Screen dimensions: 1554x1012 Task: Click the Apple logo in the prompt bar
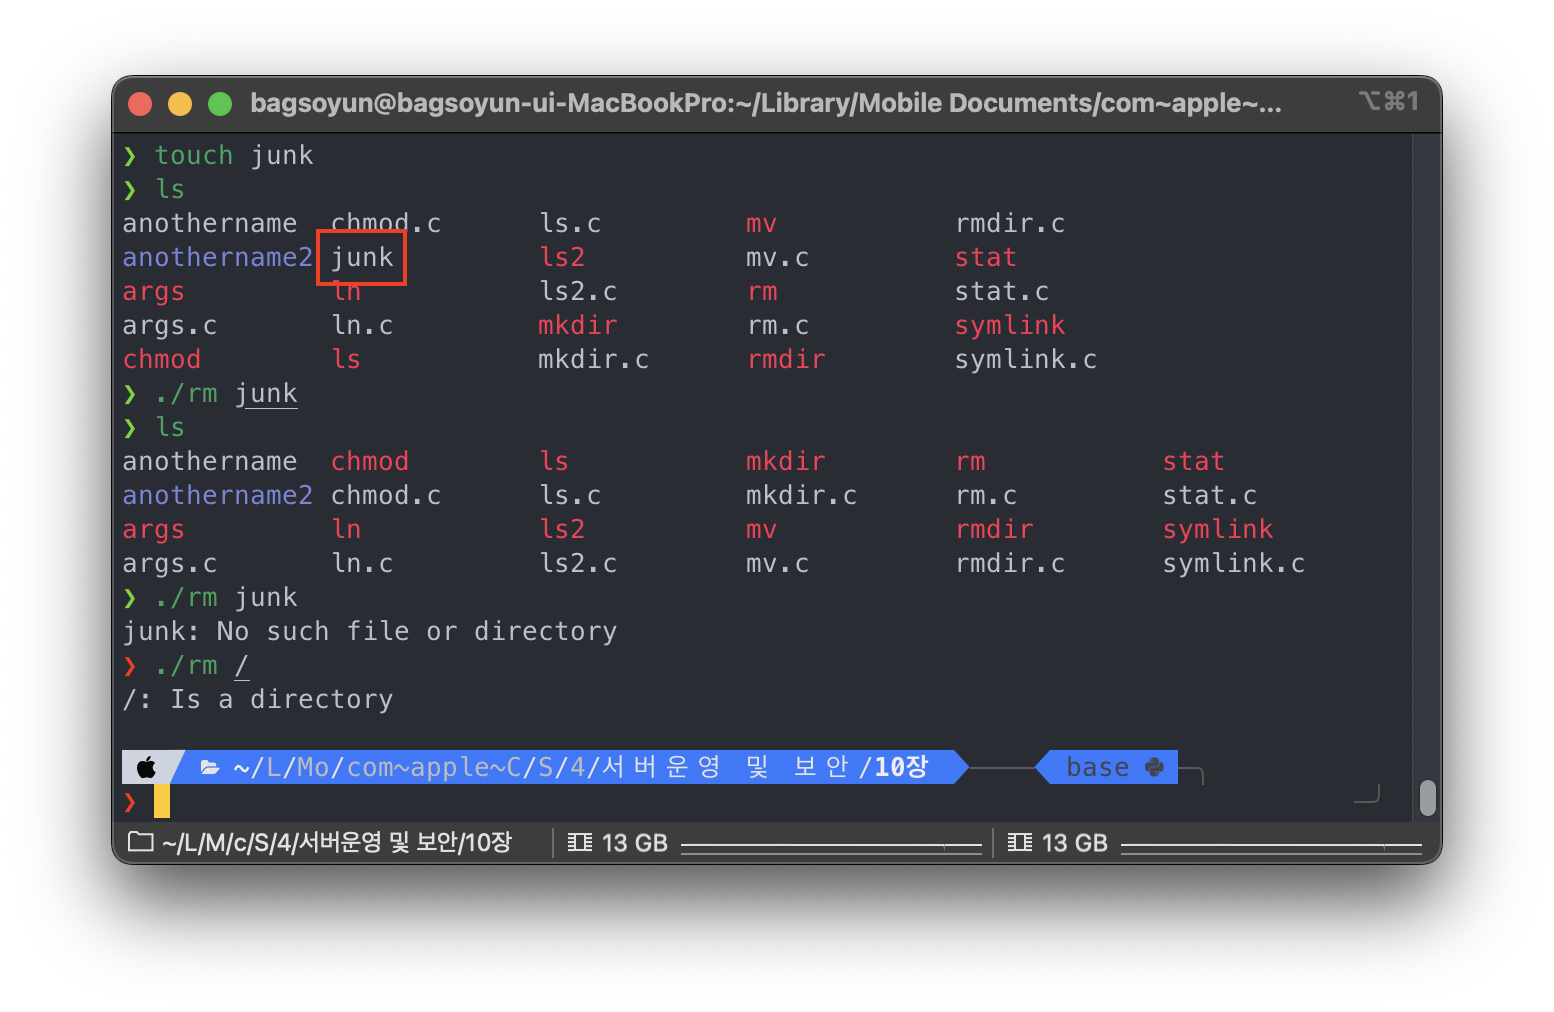pos(146,767)
